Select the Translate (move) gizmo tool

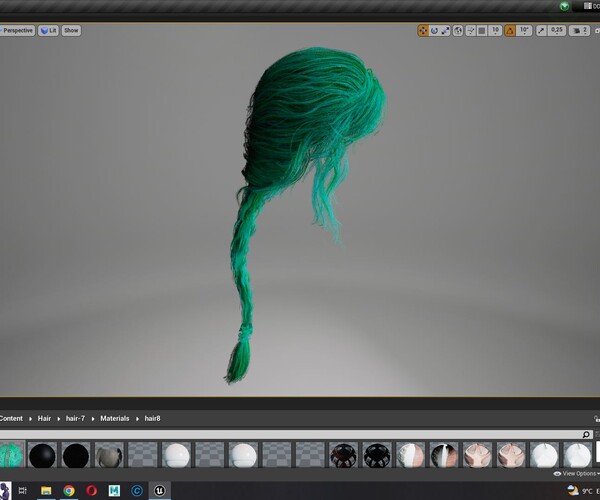(x=423, y=31)
